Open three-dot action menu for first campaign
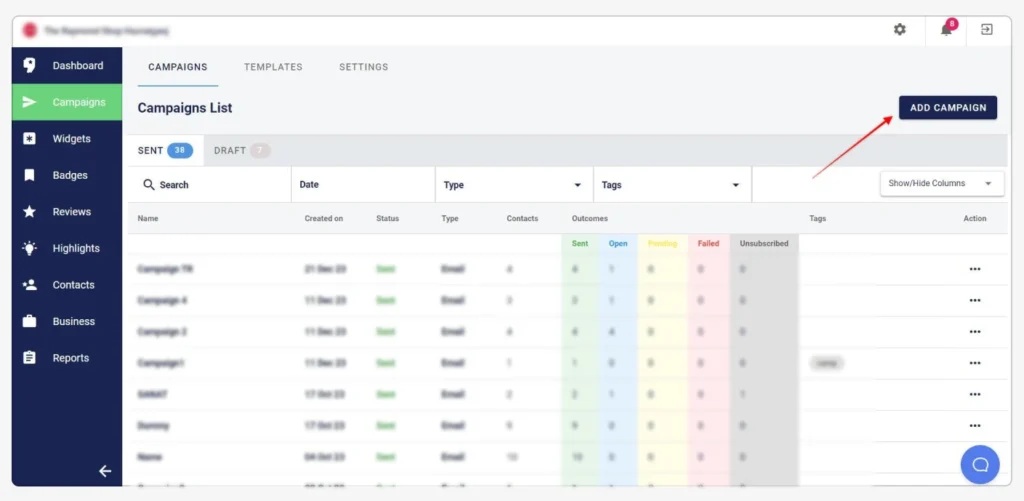1024x501 pixels. pyautogui.click(x=974, y=269)
